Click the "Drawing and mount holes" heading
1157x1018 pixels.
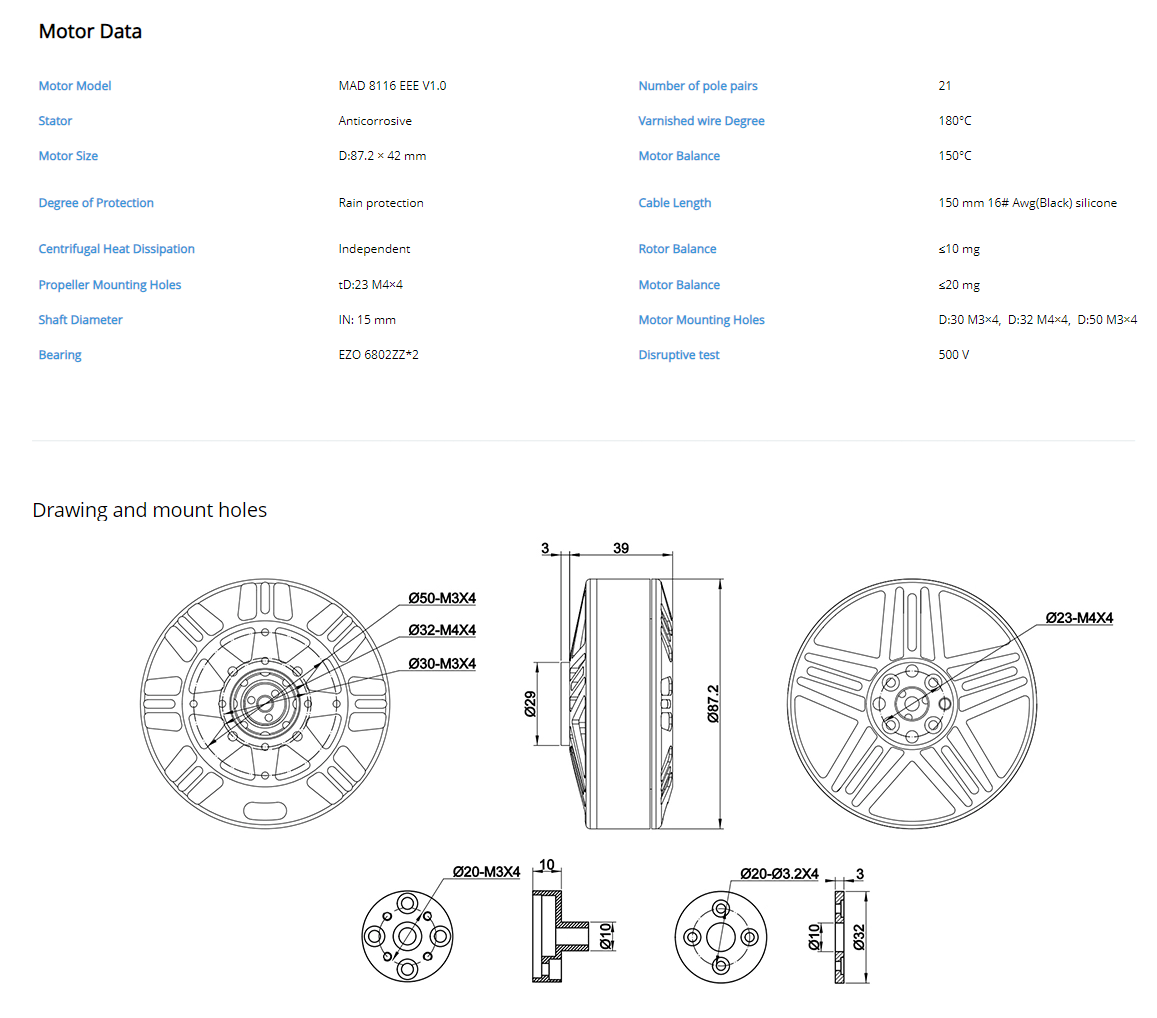tap(150, 510)
